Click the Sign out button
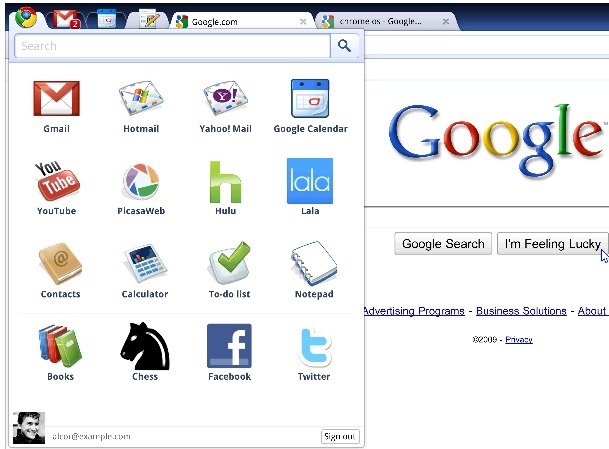 tap(340, 436)
